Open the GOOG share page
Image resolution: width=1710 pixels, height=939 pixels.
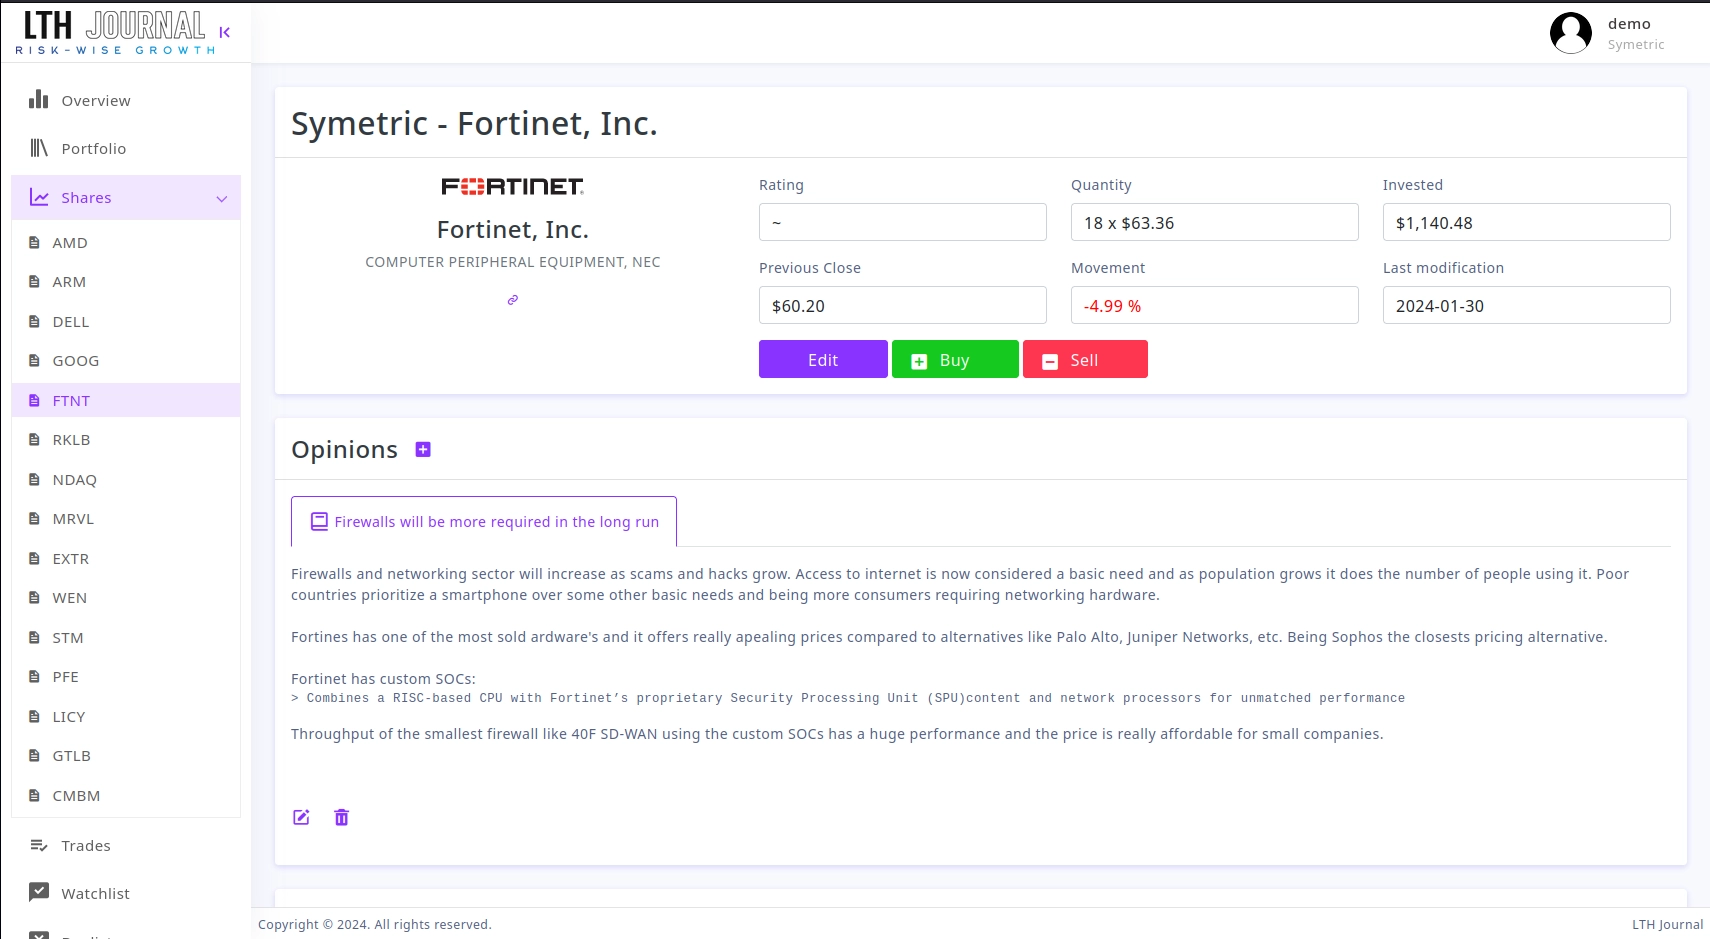tap(126, 361)
